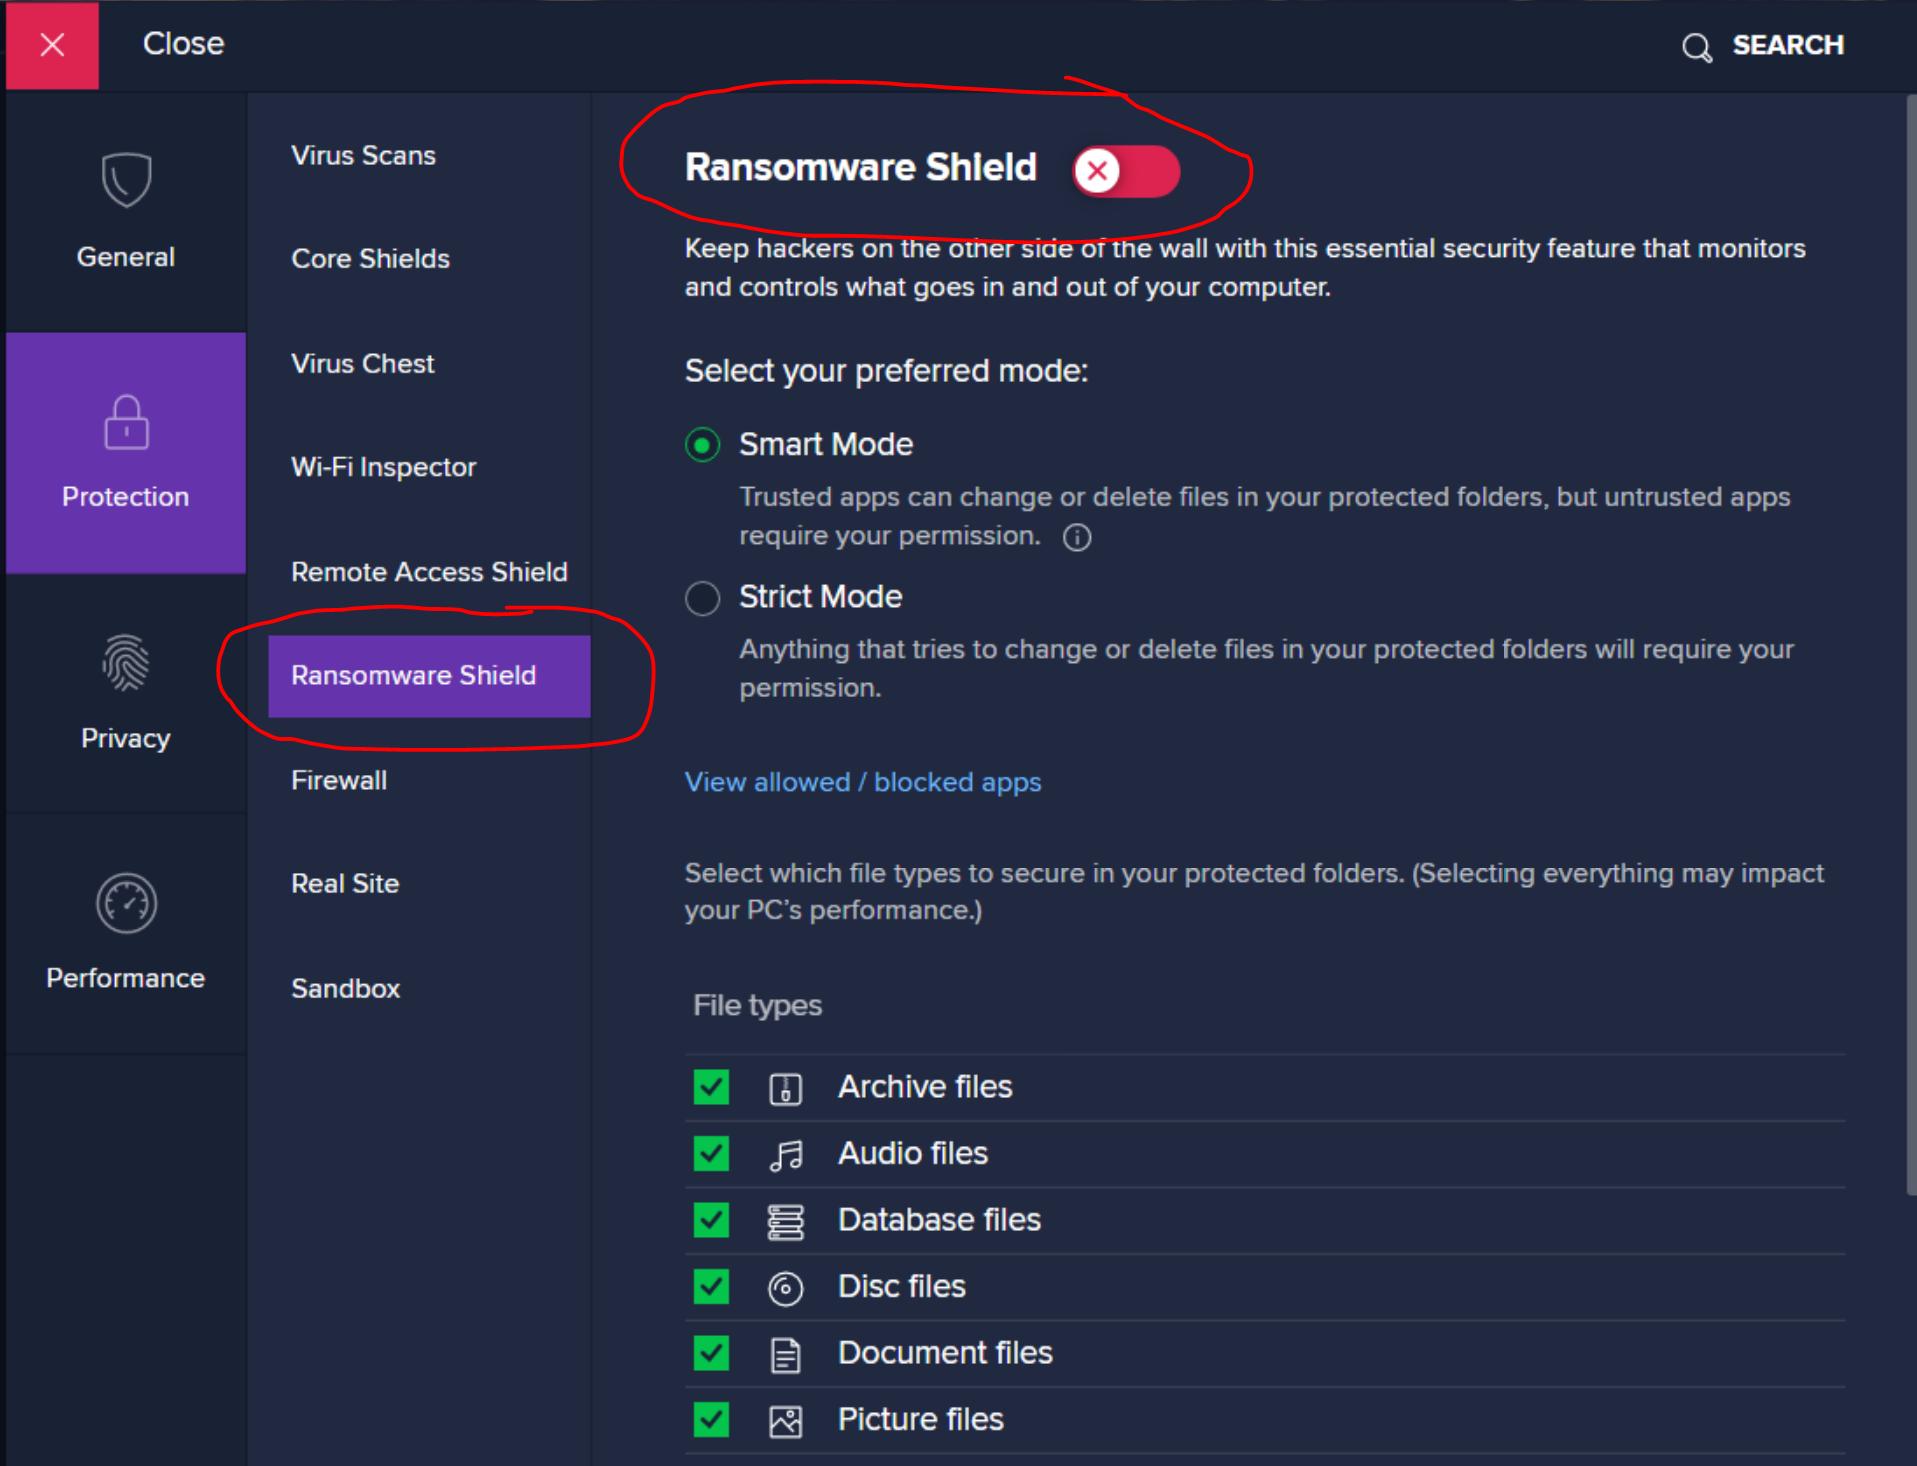Uncheck Archive files checkbox

pyautogui.click(x=711, y=1087)
